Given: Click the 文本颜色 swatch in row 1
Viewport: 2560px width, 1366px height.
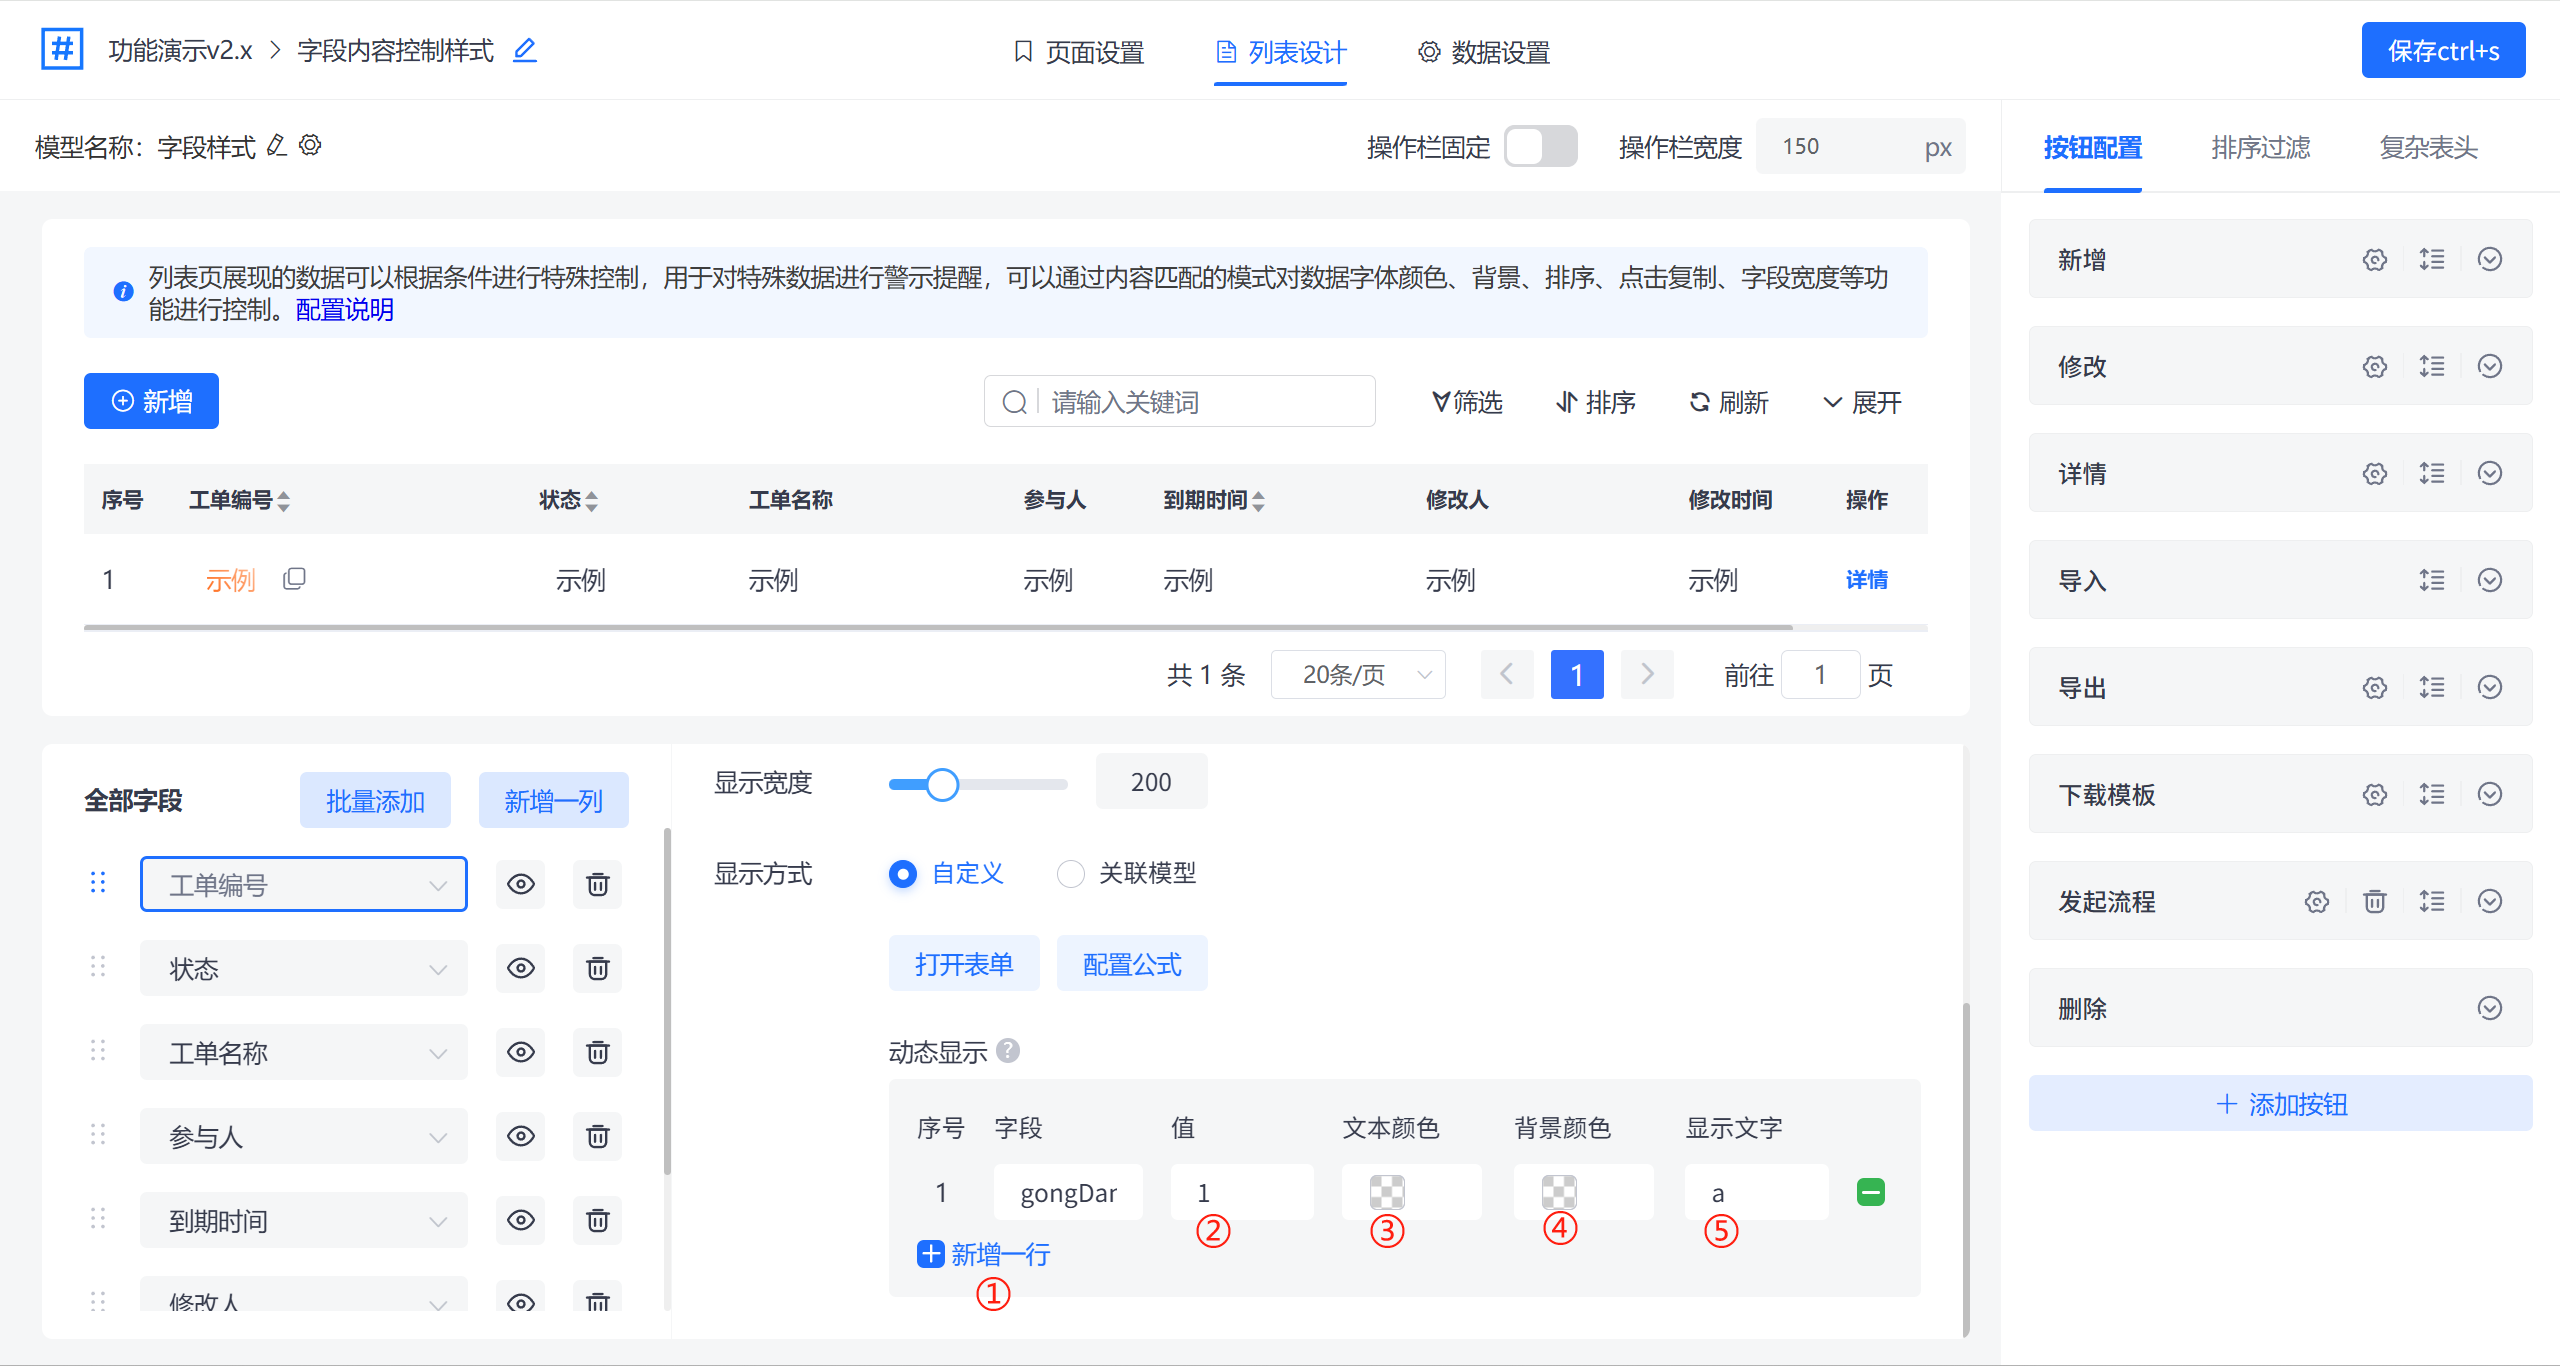Looking at the screenshot, I should (1387, 1192).
